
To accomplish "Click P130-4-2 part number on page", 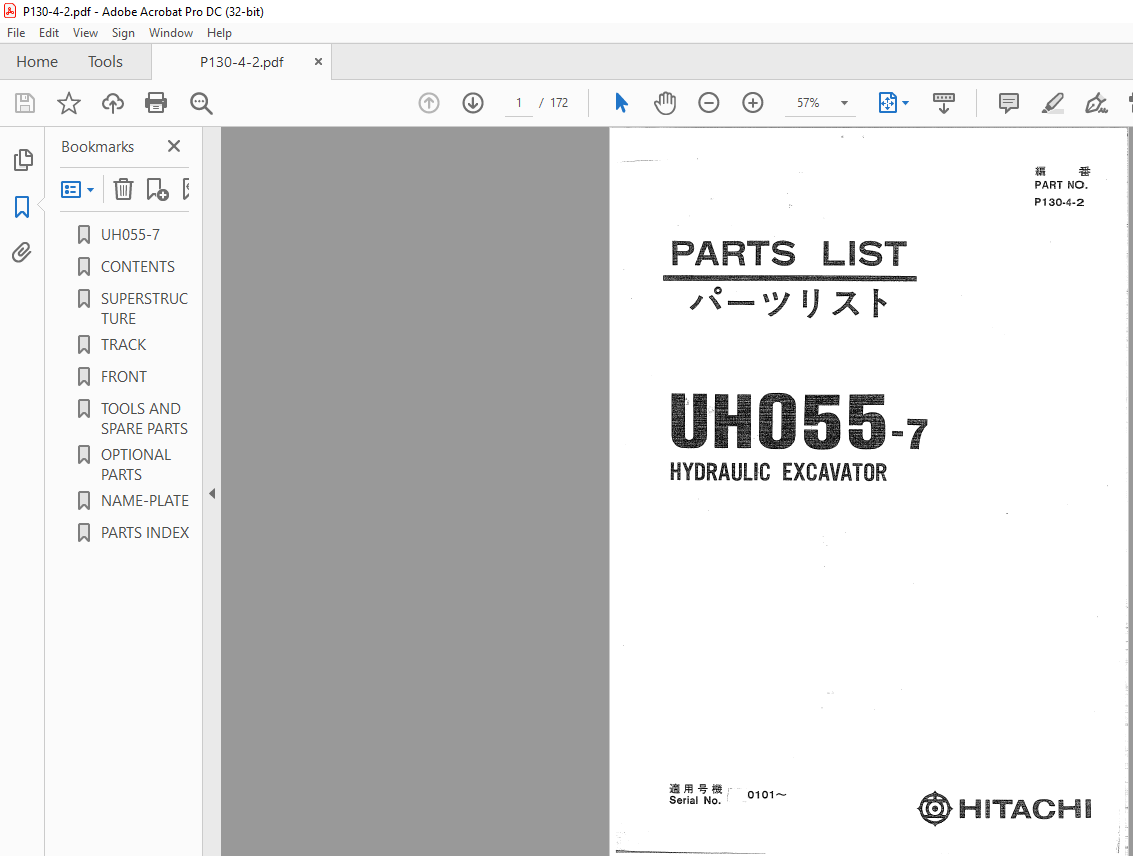I will tap(1059, 202).
